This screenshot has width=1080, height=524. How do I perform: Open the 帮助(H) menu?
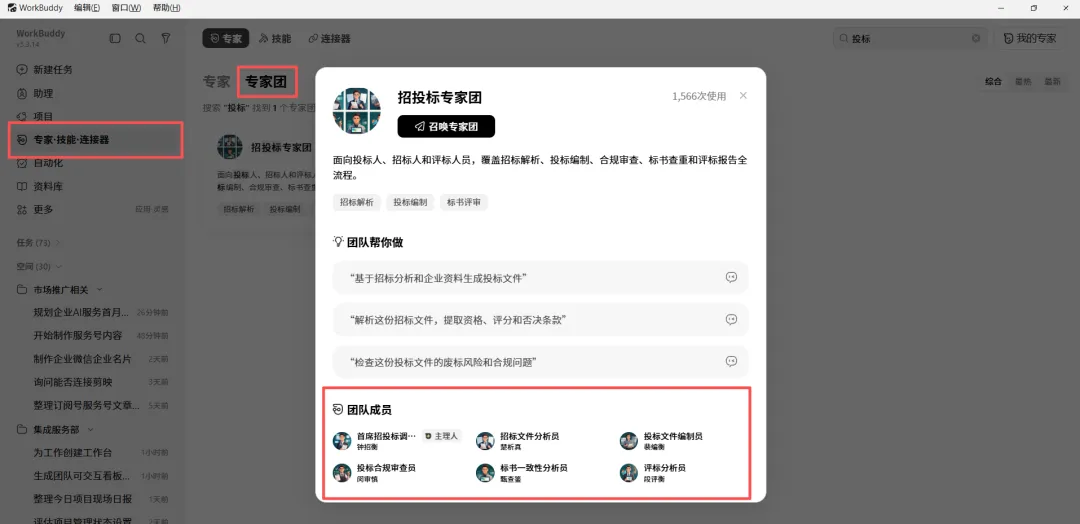(166, 8)
